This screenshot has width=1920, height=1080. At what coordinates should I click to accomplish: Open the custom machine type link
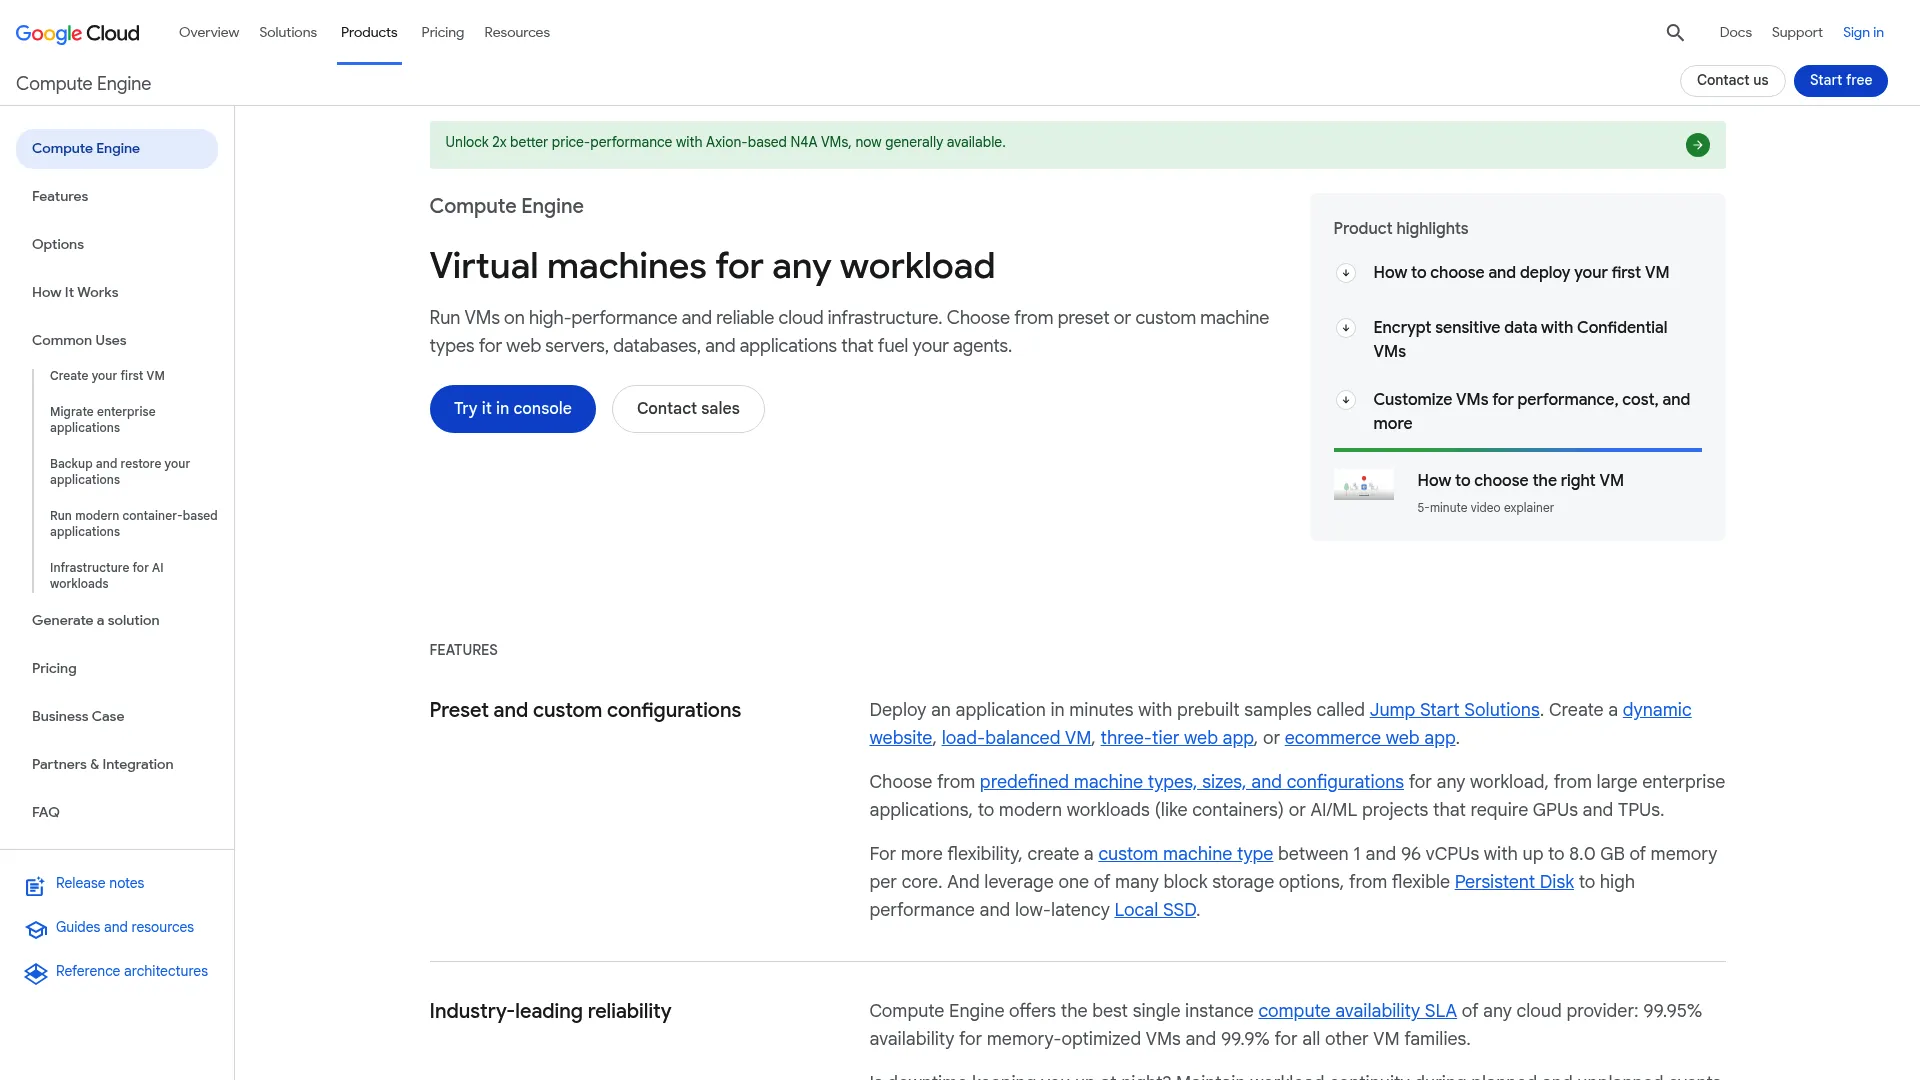click(x=1185, y=855)
